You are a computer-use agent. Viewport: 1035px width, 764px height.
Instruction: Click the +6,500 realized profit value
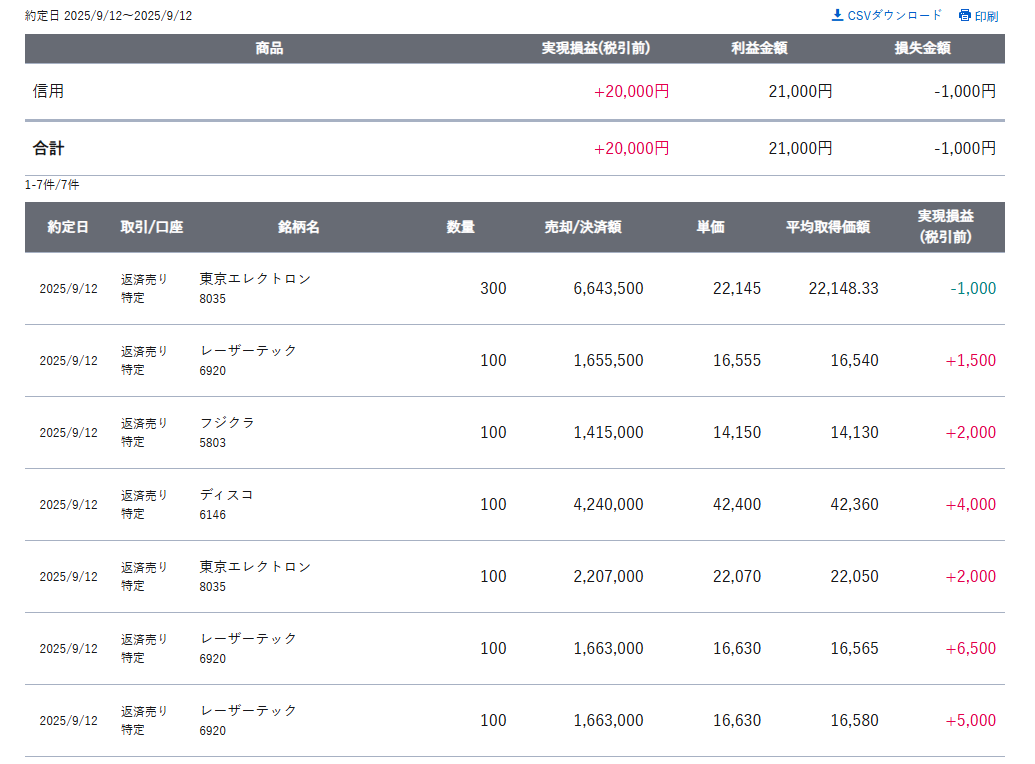970,648
